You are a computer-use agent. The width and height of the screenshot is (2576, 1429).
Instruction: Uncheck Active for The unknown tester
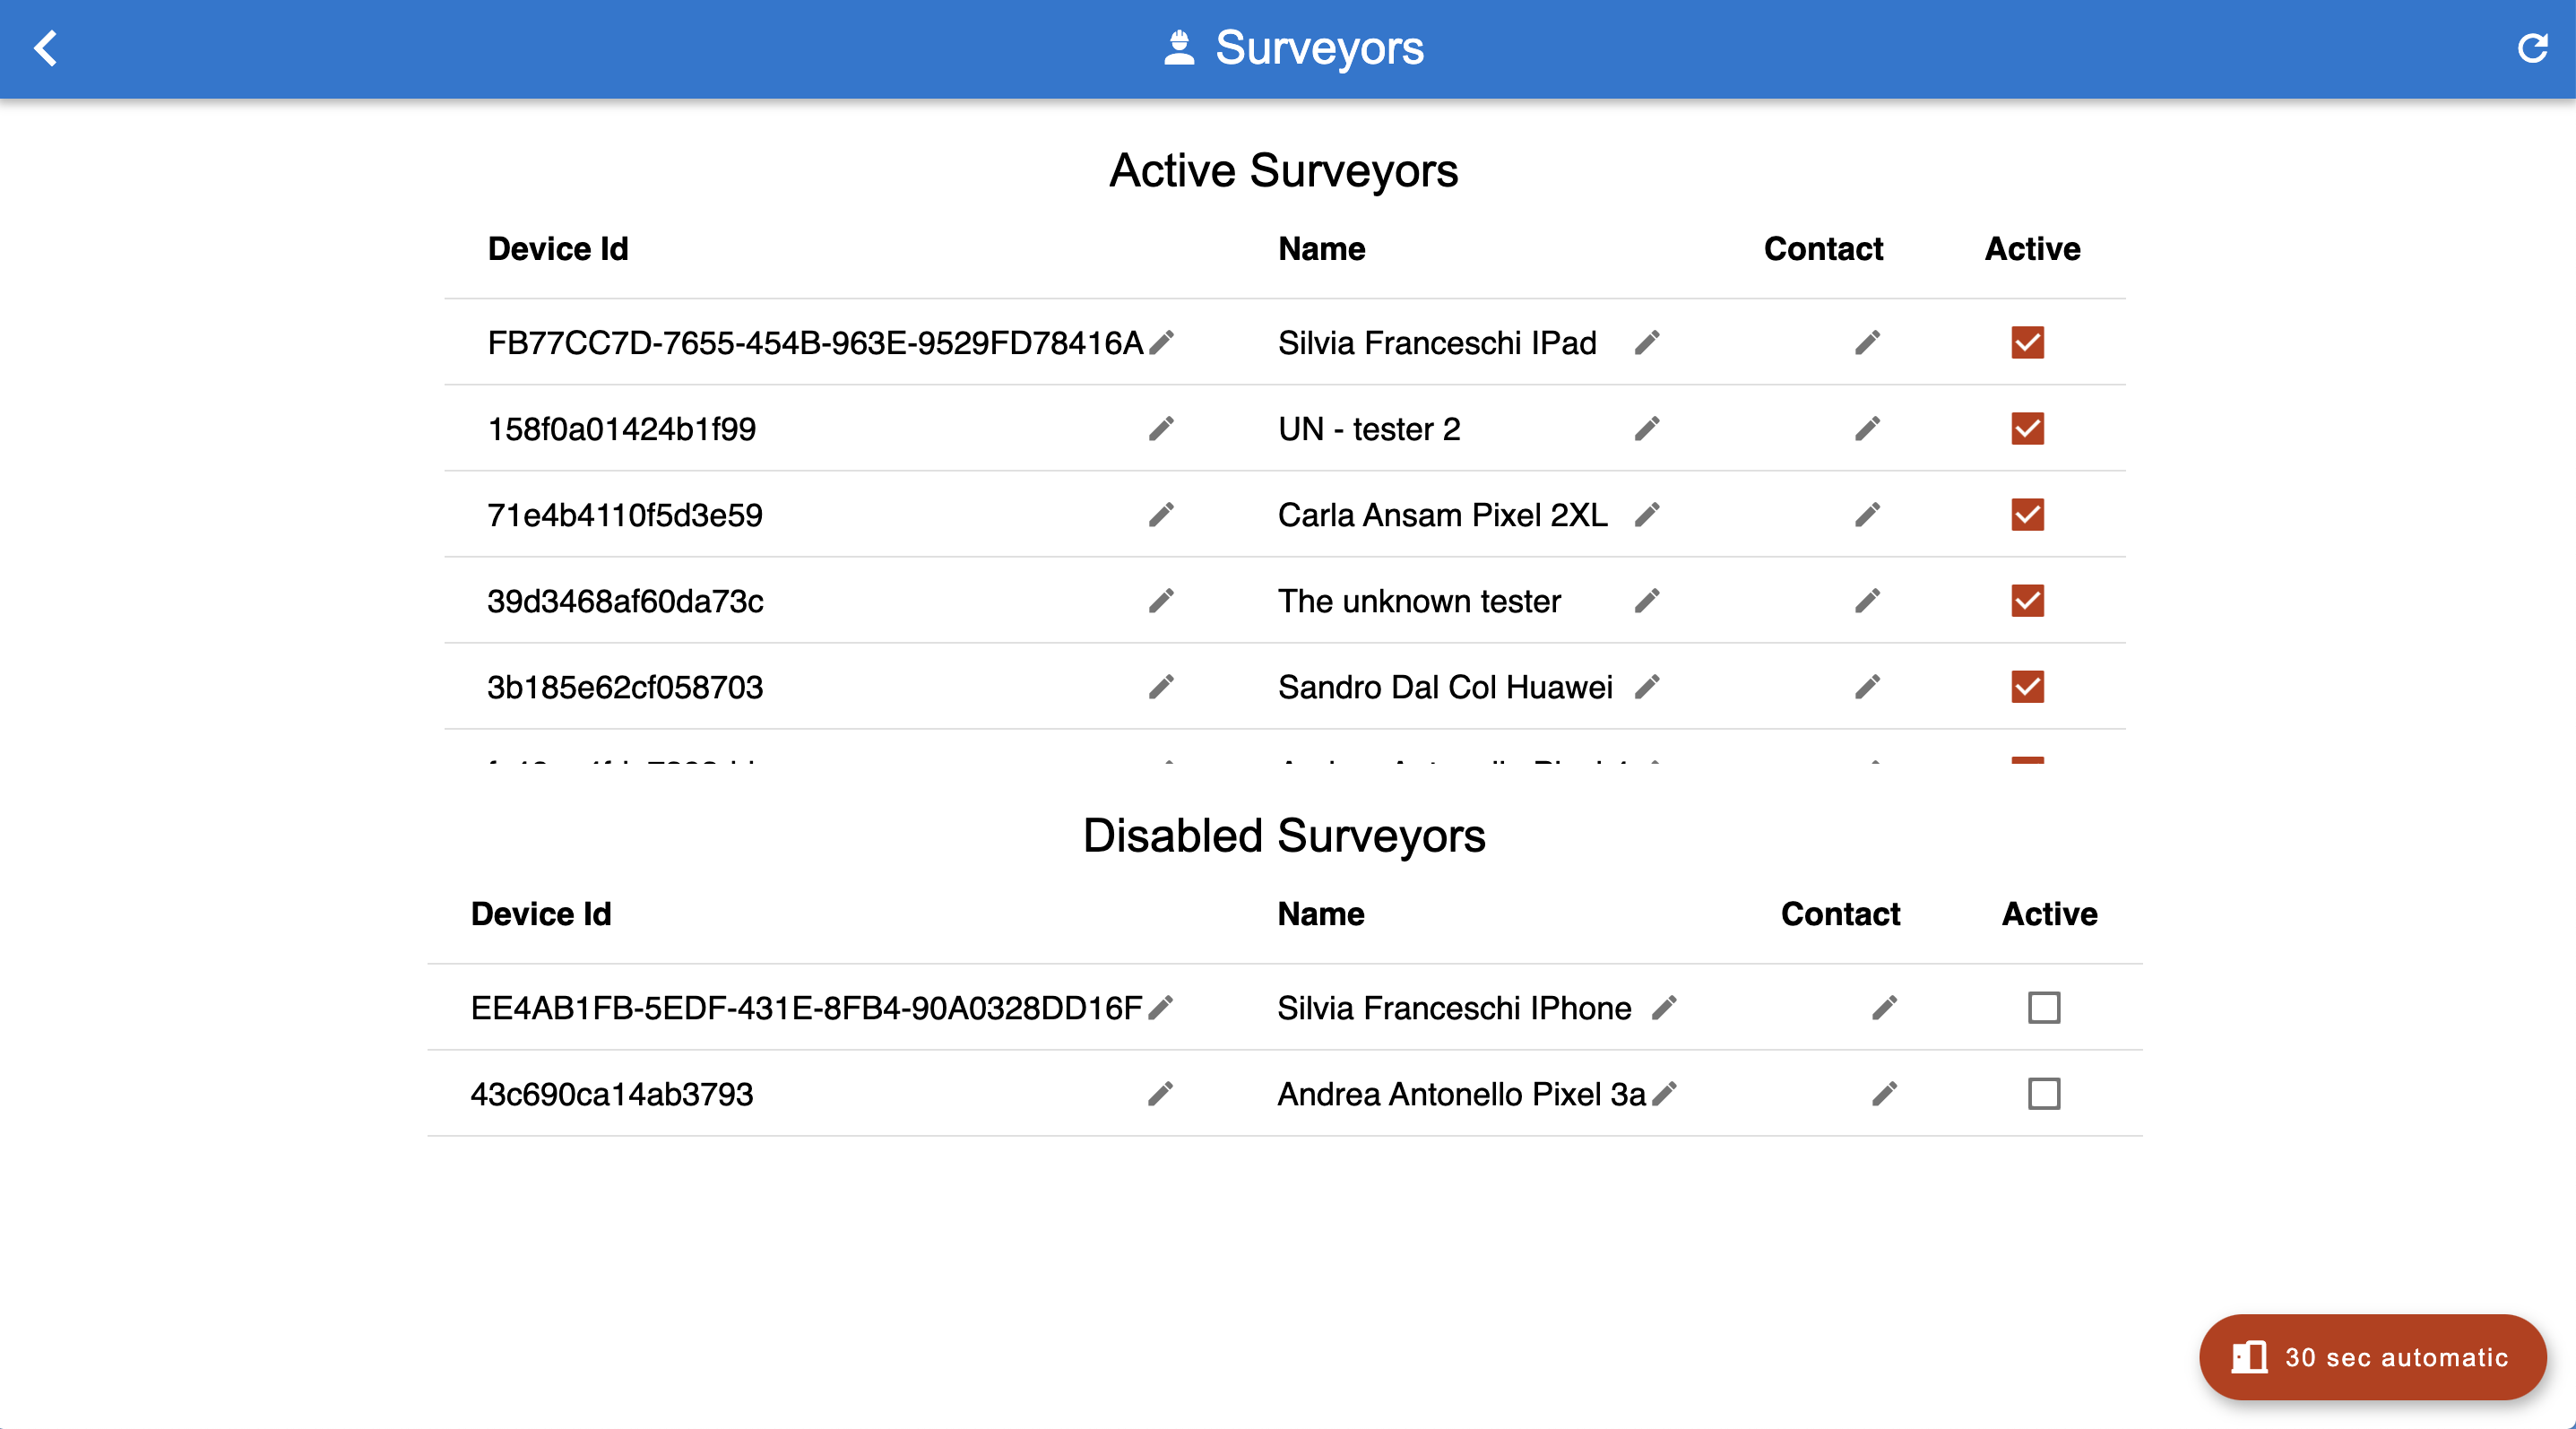pyautogui.click(x=2028, y=601)
